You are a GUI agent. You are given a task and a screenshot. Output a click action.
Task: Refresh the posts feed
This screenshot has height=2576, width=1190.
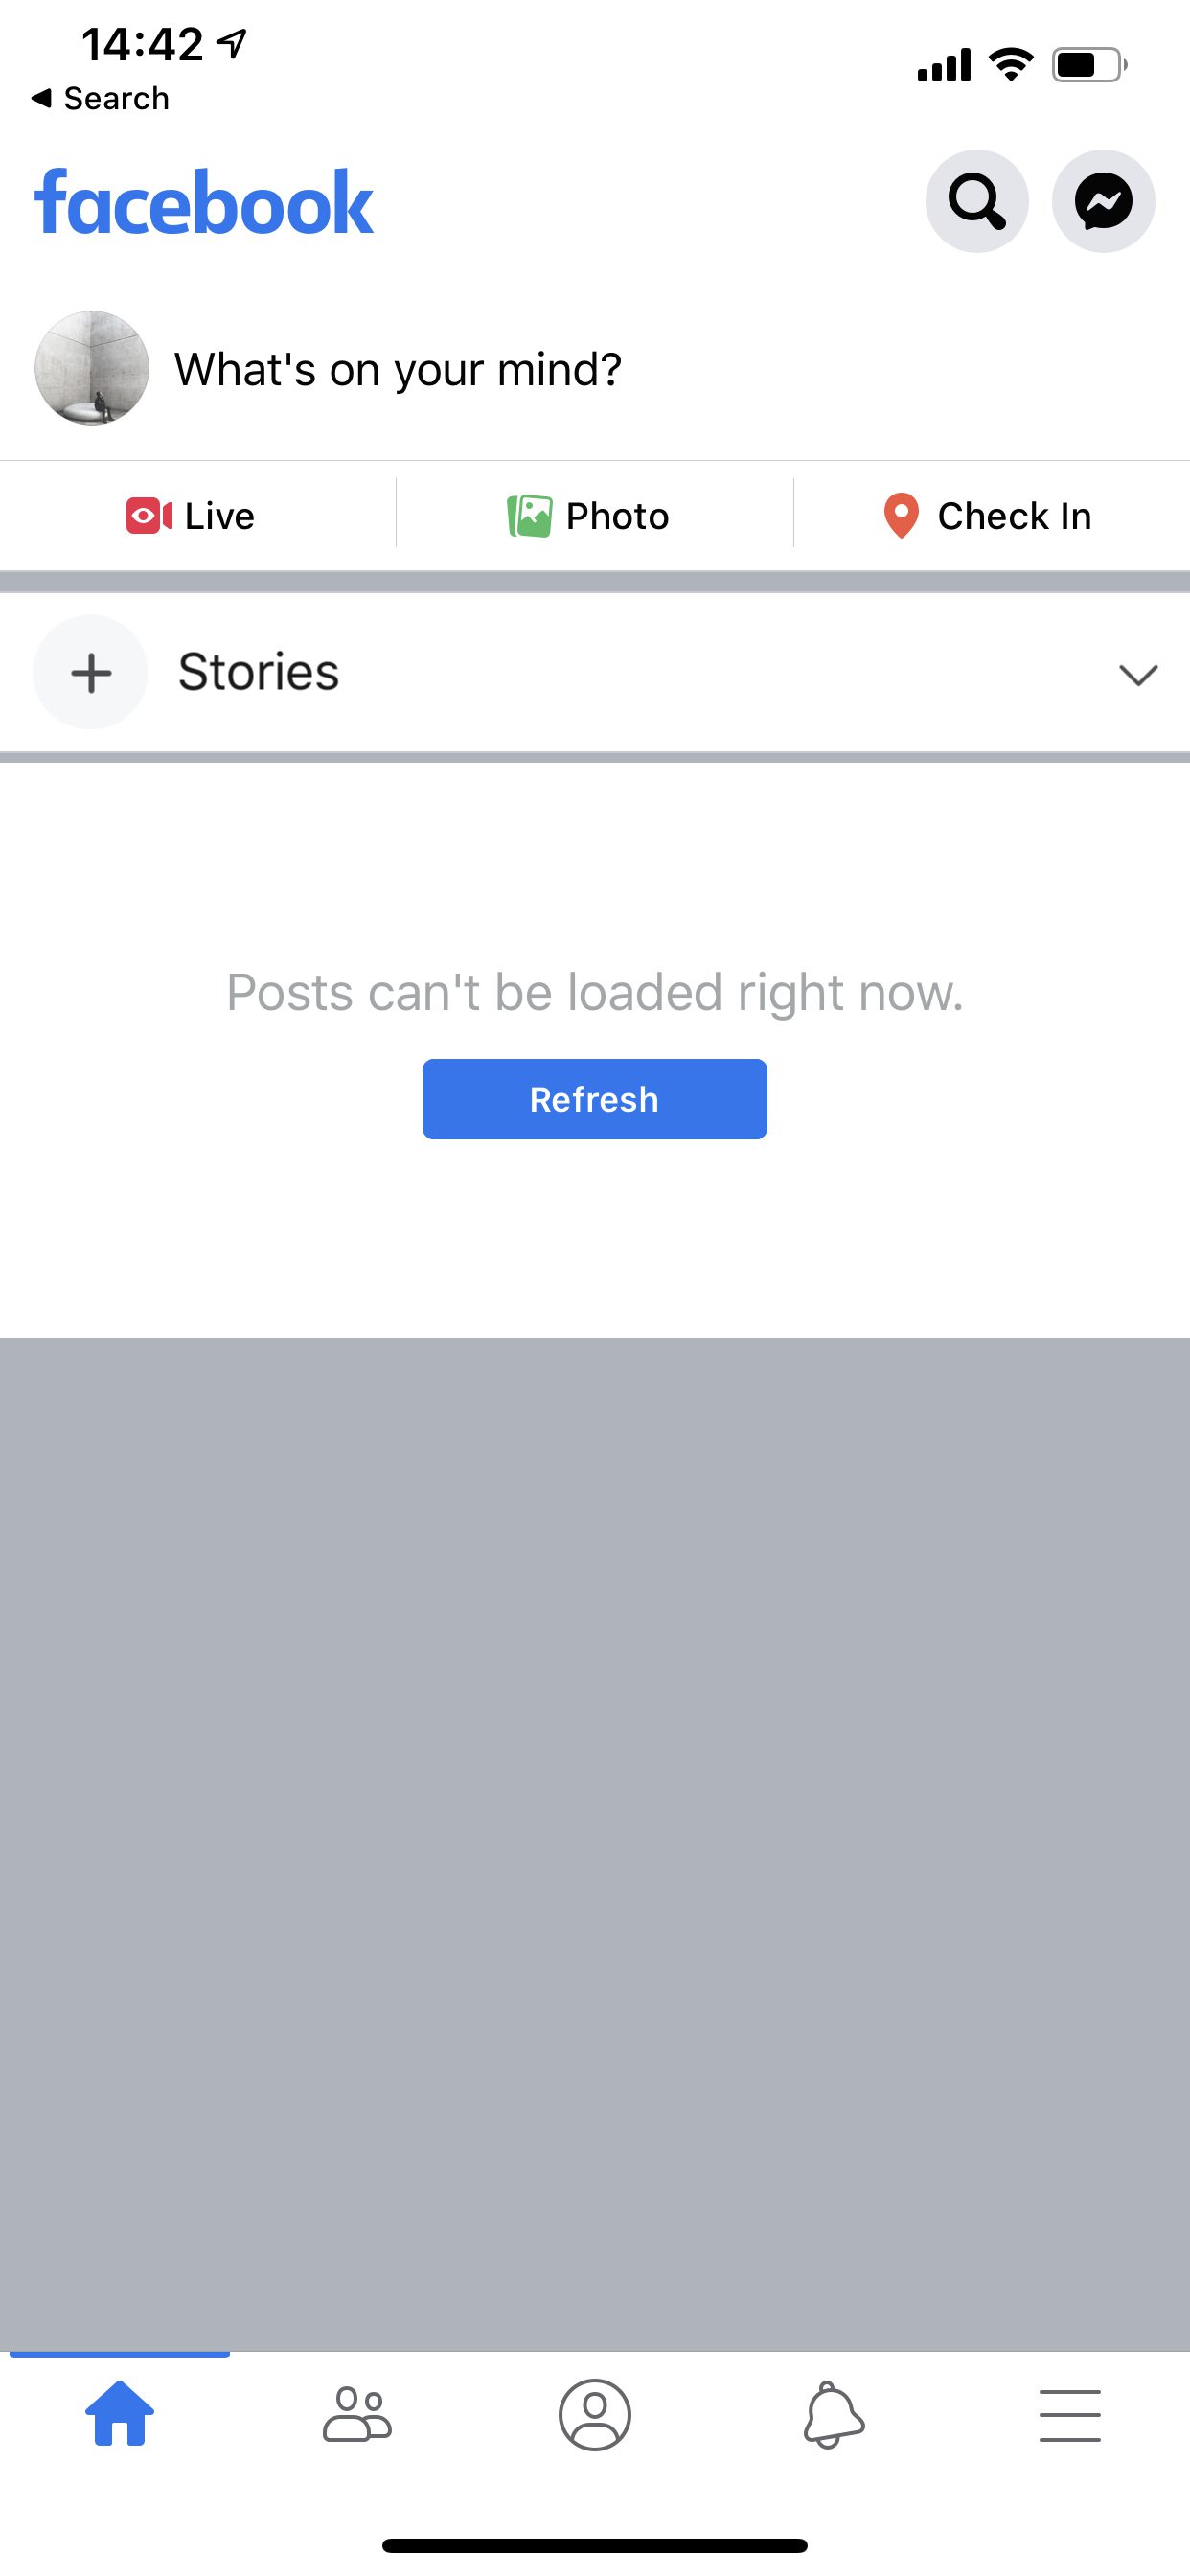pos(594,1099)
